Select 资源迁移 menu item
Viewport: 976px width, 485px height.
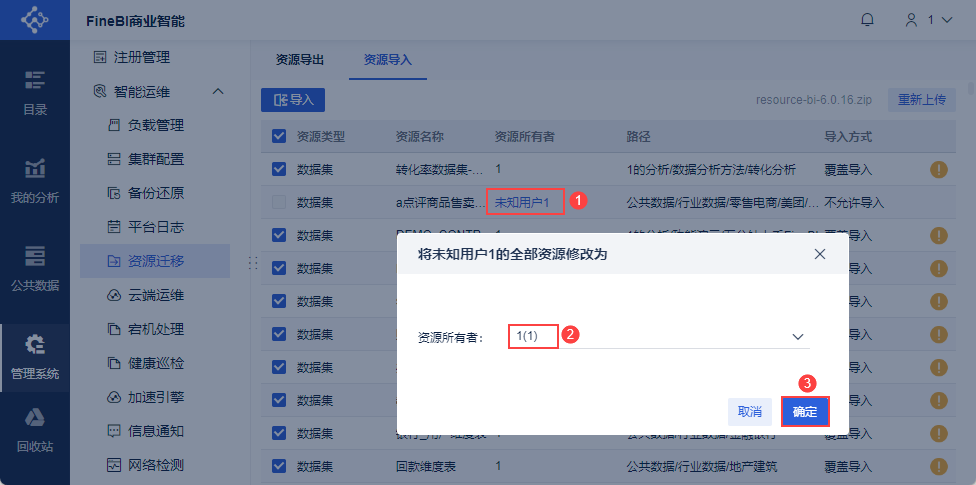point(155,261)
